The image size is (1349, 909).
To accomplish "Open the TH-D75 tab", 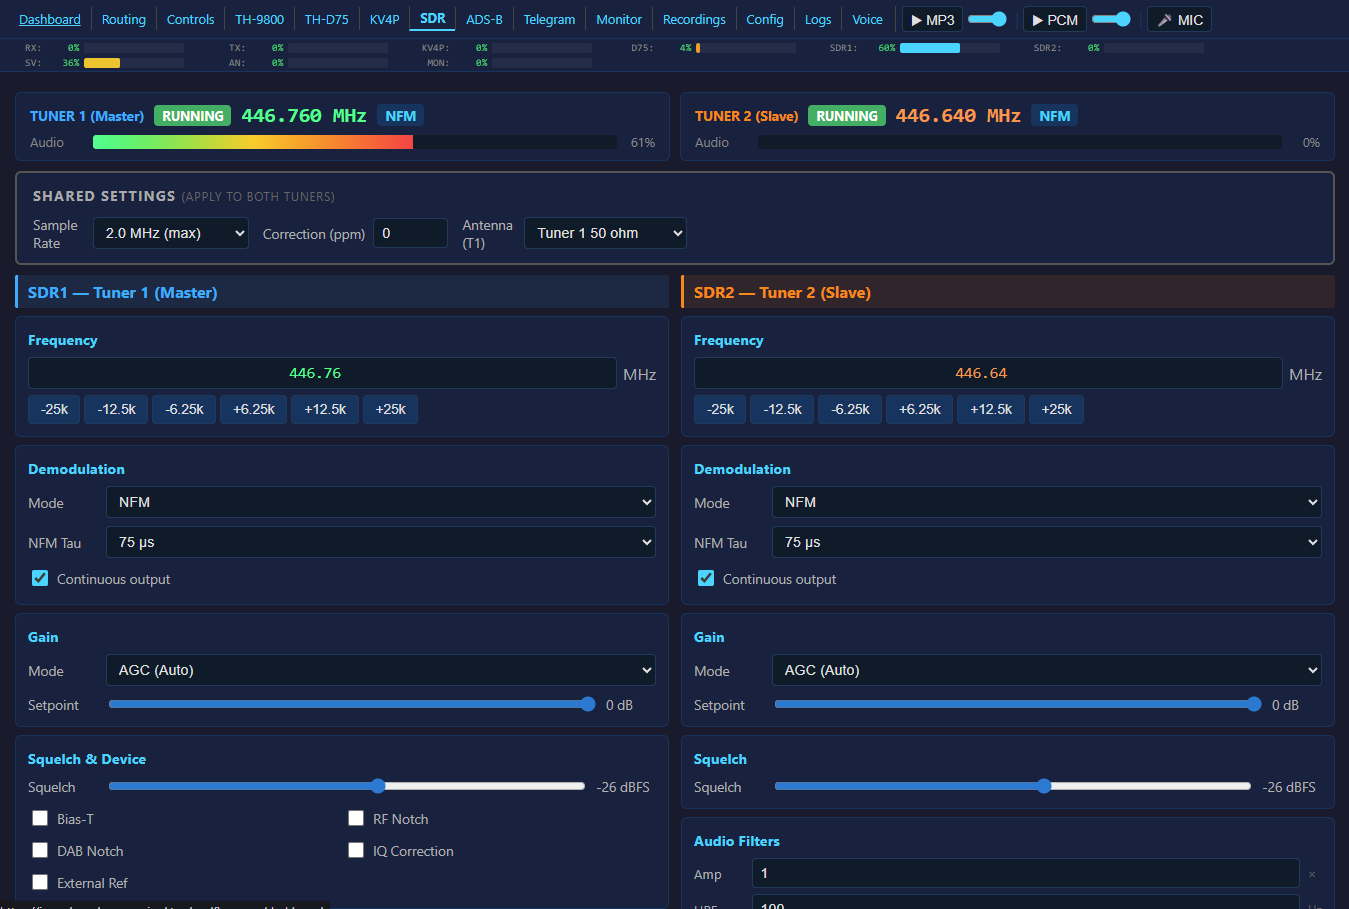I will tap(326, 19).
